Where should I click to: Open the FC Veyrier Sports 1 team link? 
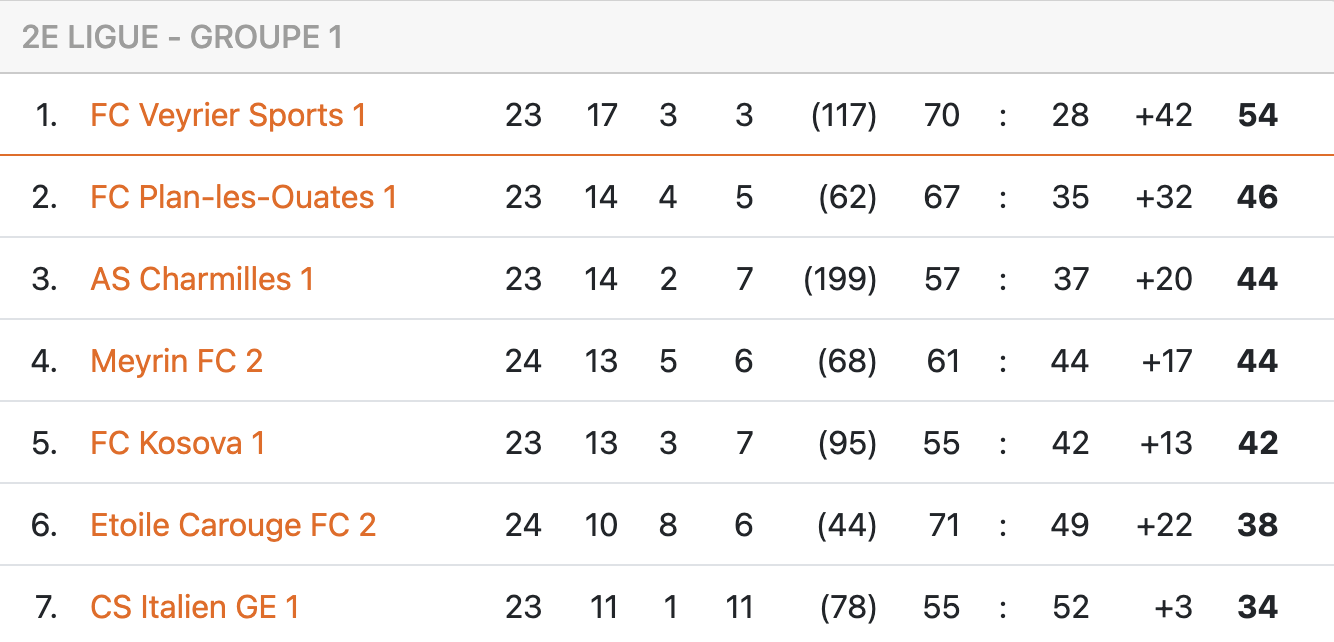pyautogui.click(x=228, y=115)
